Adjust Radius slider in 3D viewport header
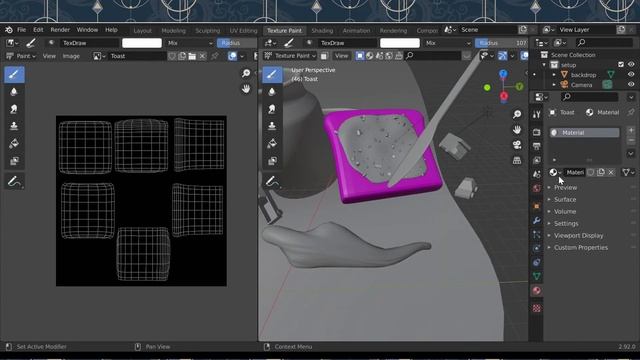640x360 pixels. tap(501, 43)
